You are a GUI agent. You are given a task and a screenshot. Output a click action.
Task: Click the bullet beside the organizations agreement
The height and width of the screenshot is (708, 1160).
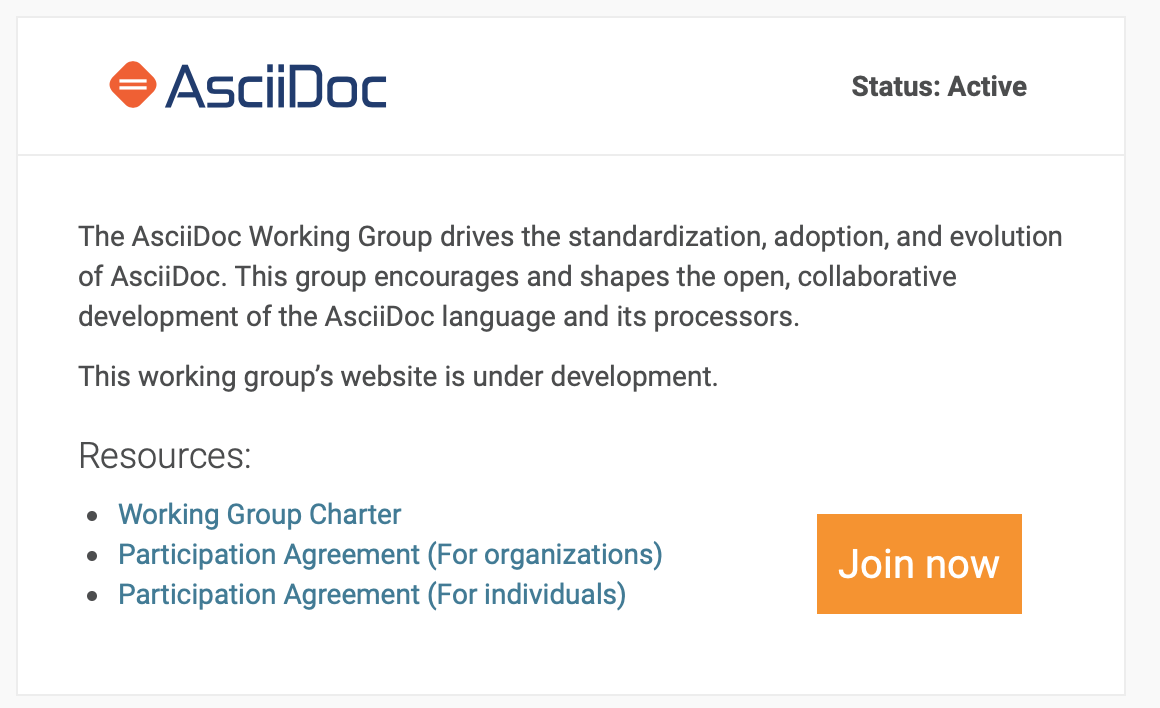click(x=93, y=556)
